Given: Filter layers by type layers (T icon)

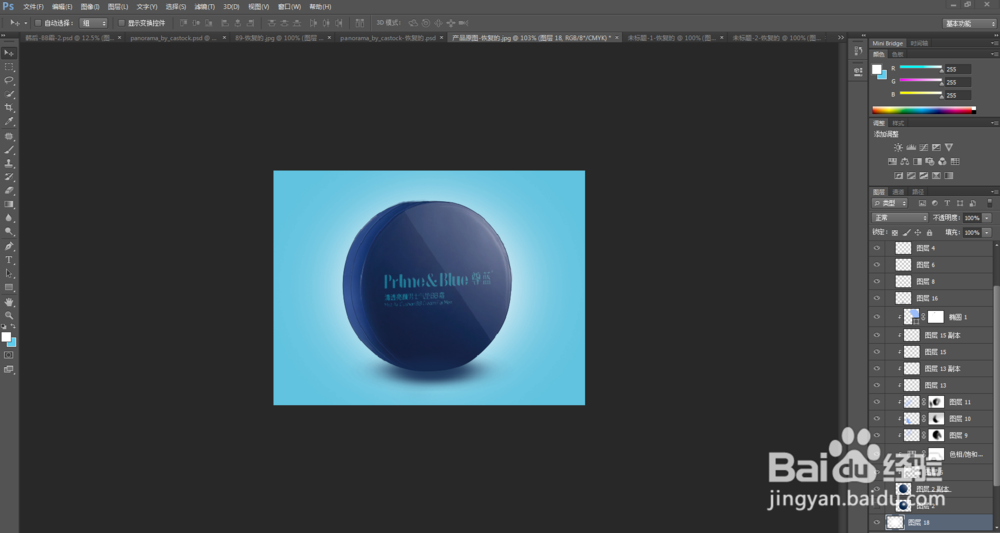Looking at the screenshot, I should tap(947, 203).
